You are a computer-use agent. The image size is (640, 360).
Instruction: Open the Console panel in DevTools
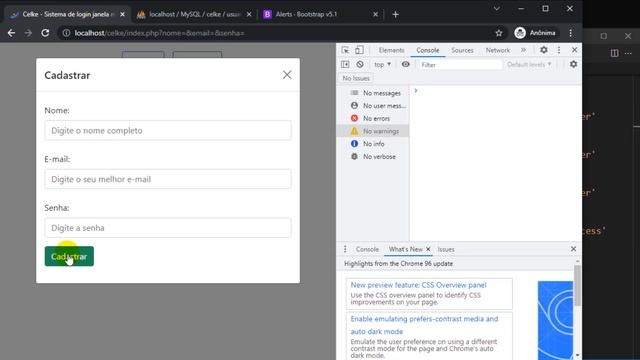coord(427,50)
